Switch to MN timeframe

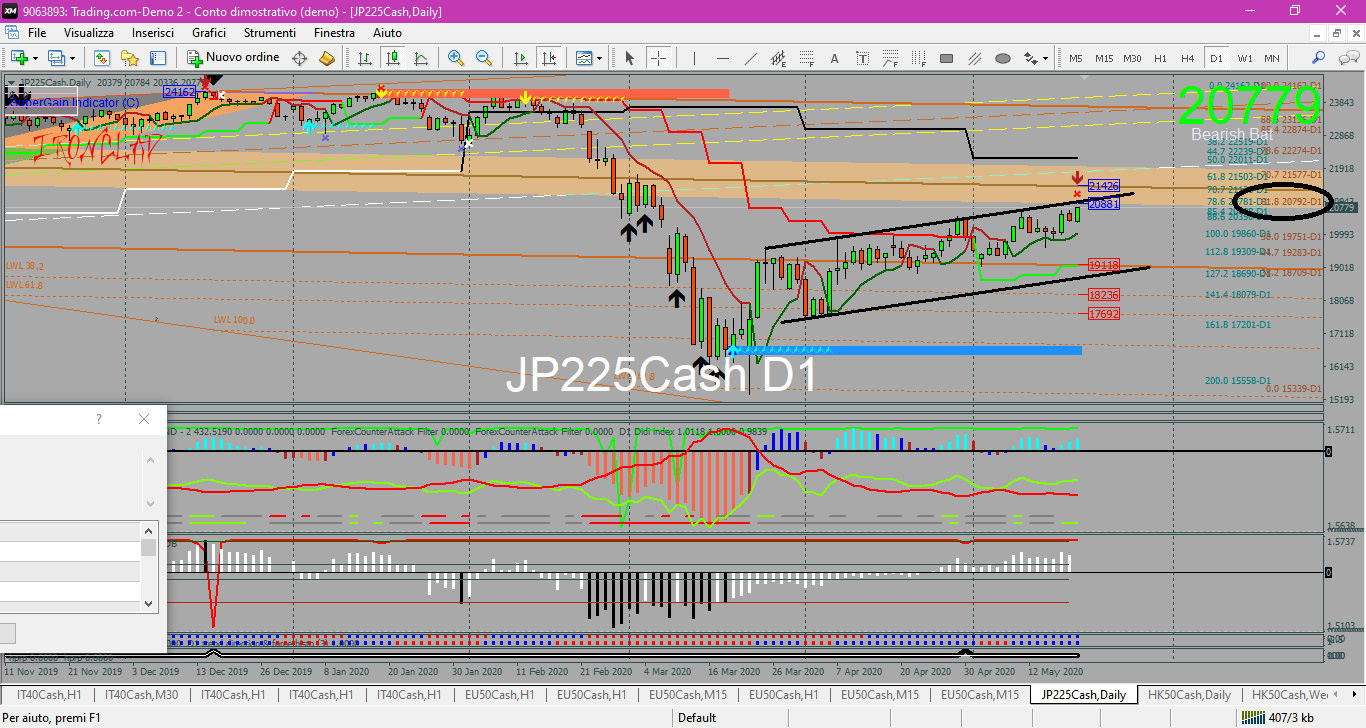1272,58
